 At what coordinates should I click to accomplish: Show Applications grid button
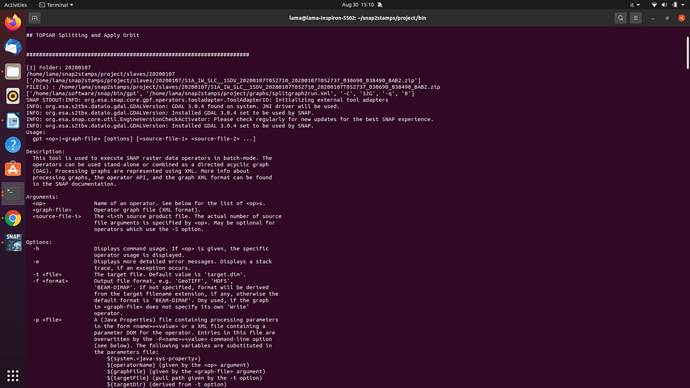click(x=13, y=375)
